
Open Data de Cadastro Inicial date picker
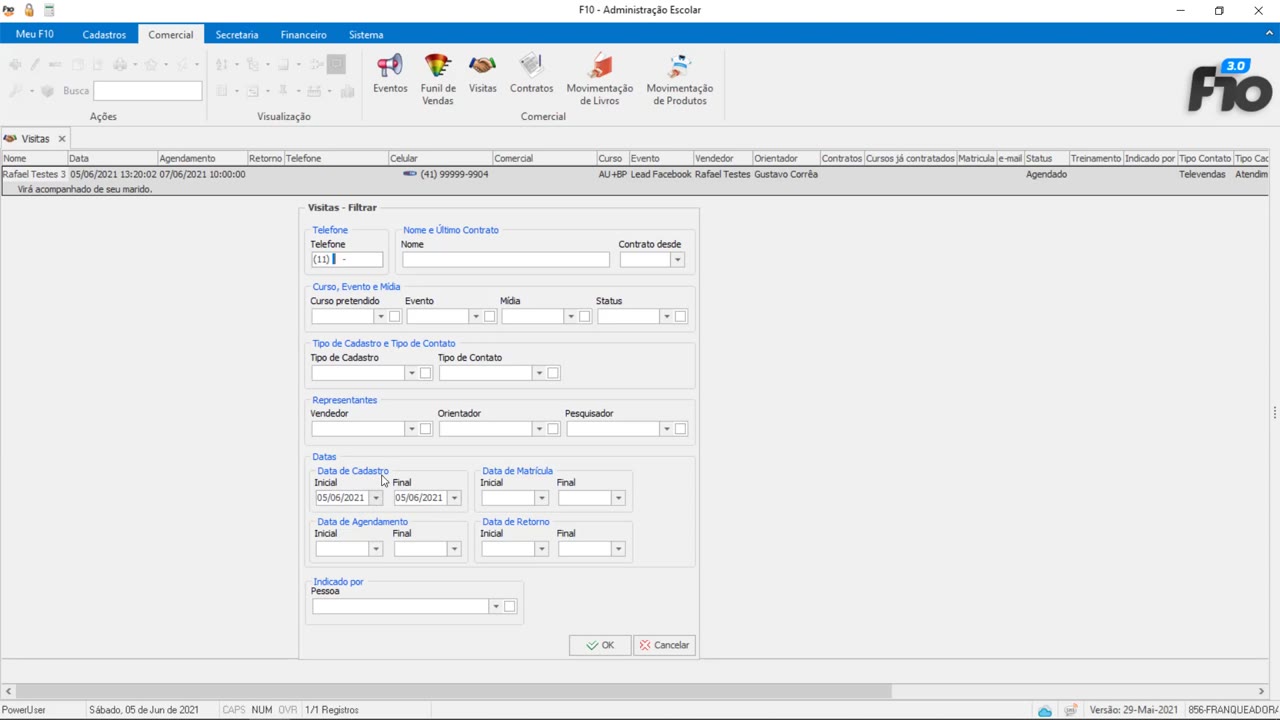(376, 498)
